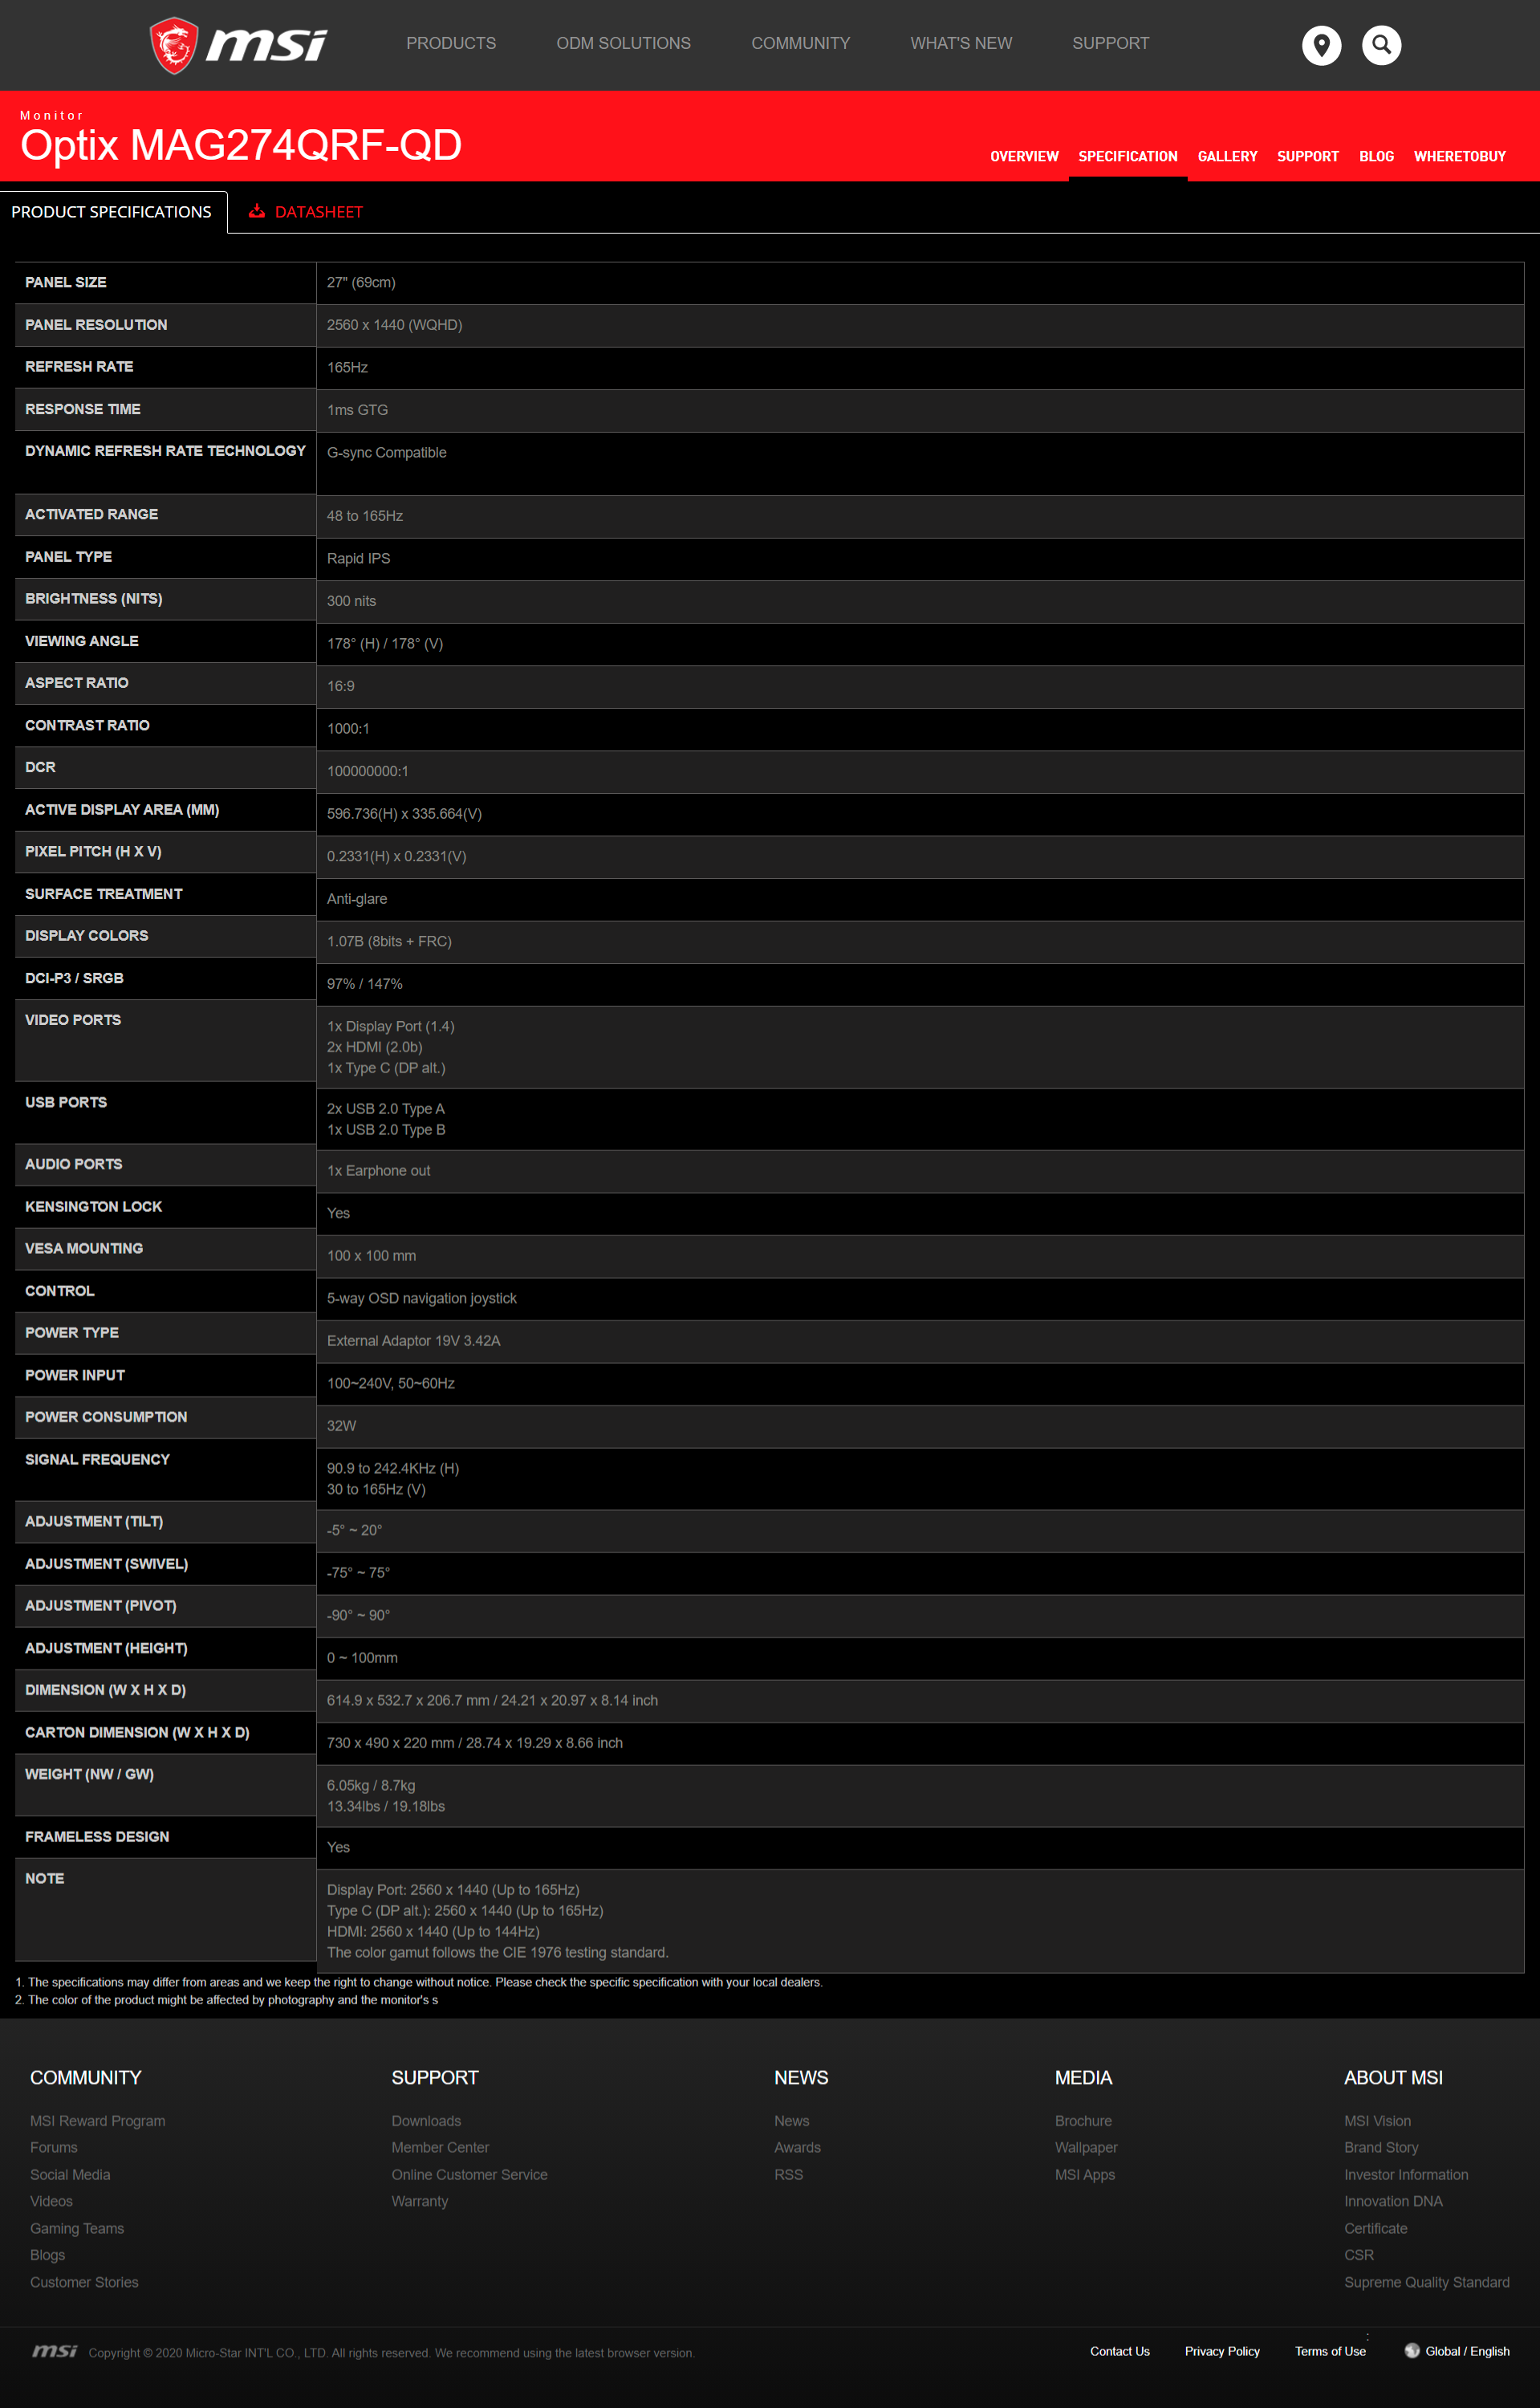The image size is (1540, 2408).
Task: Open Innovation DNA link
Action: (x=1393, y=2201)
